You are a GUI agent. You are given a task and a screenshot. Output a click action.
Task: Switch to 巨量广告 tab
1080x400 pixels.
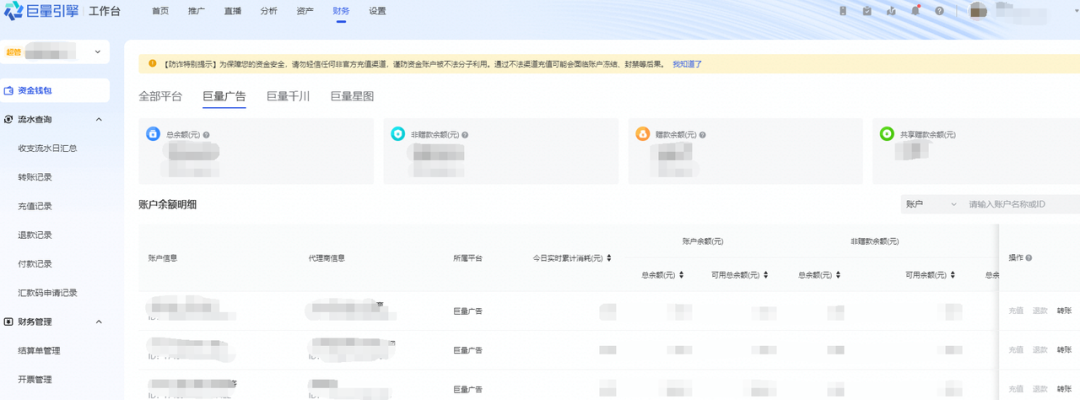224,96
